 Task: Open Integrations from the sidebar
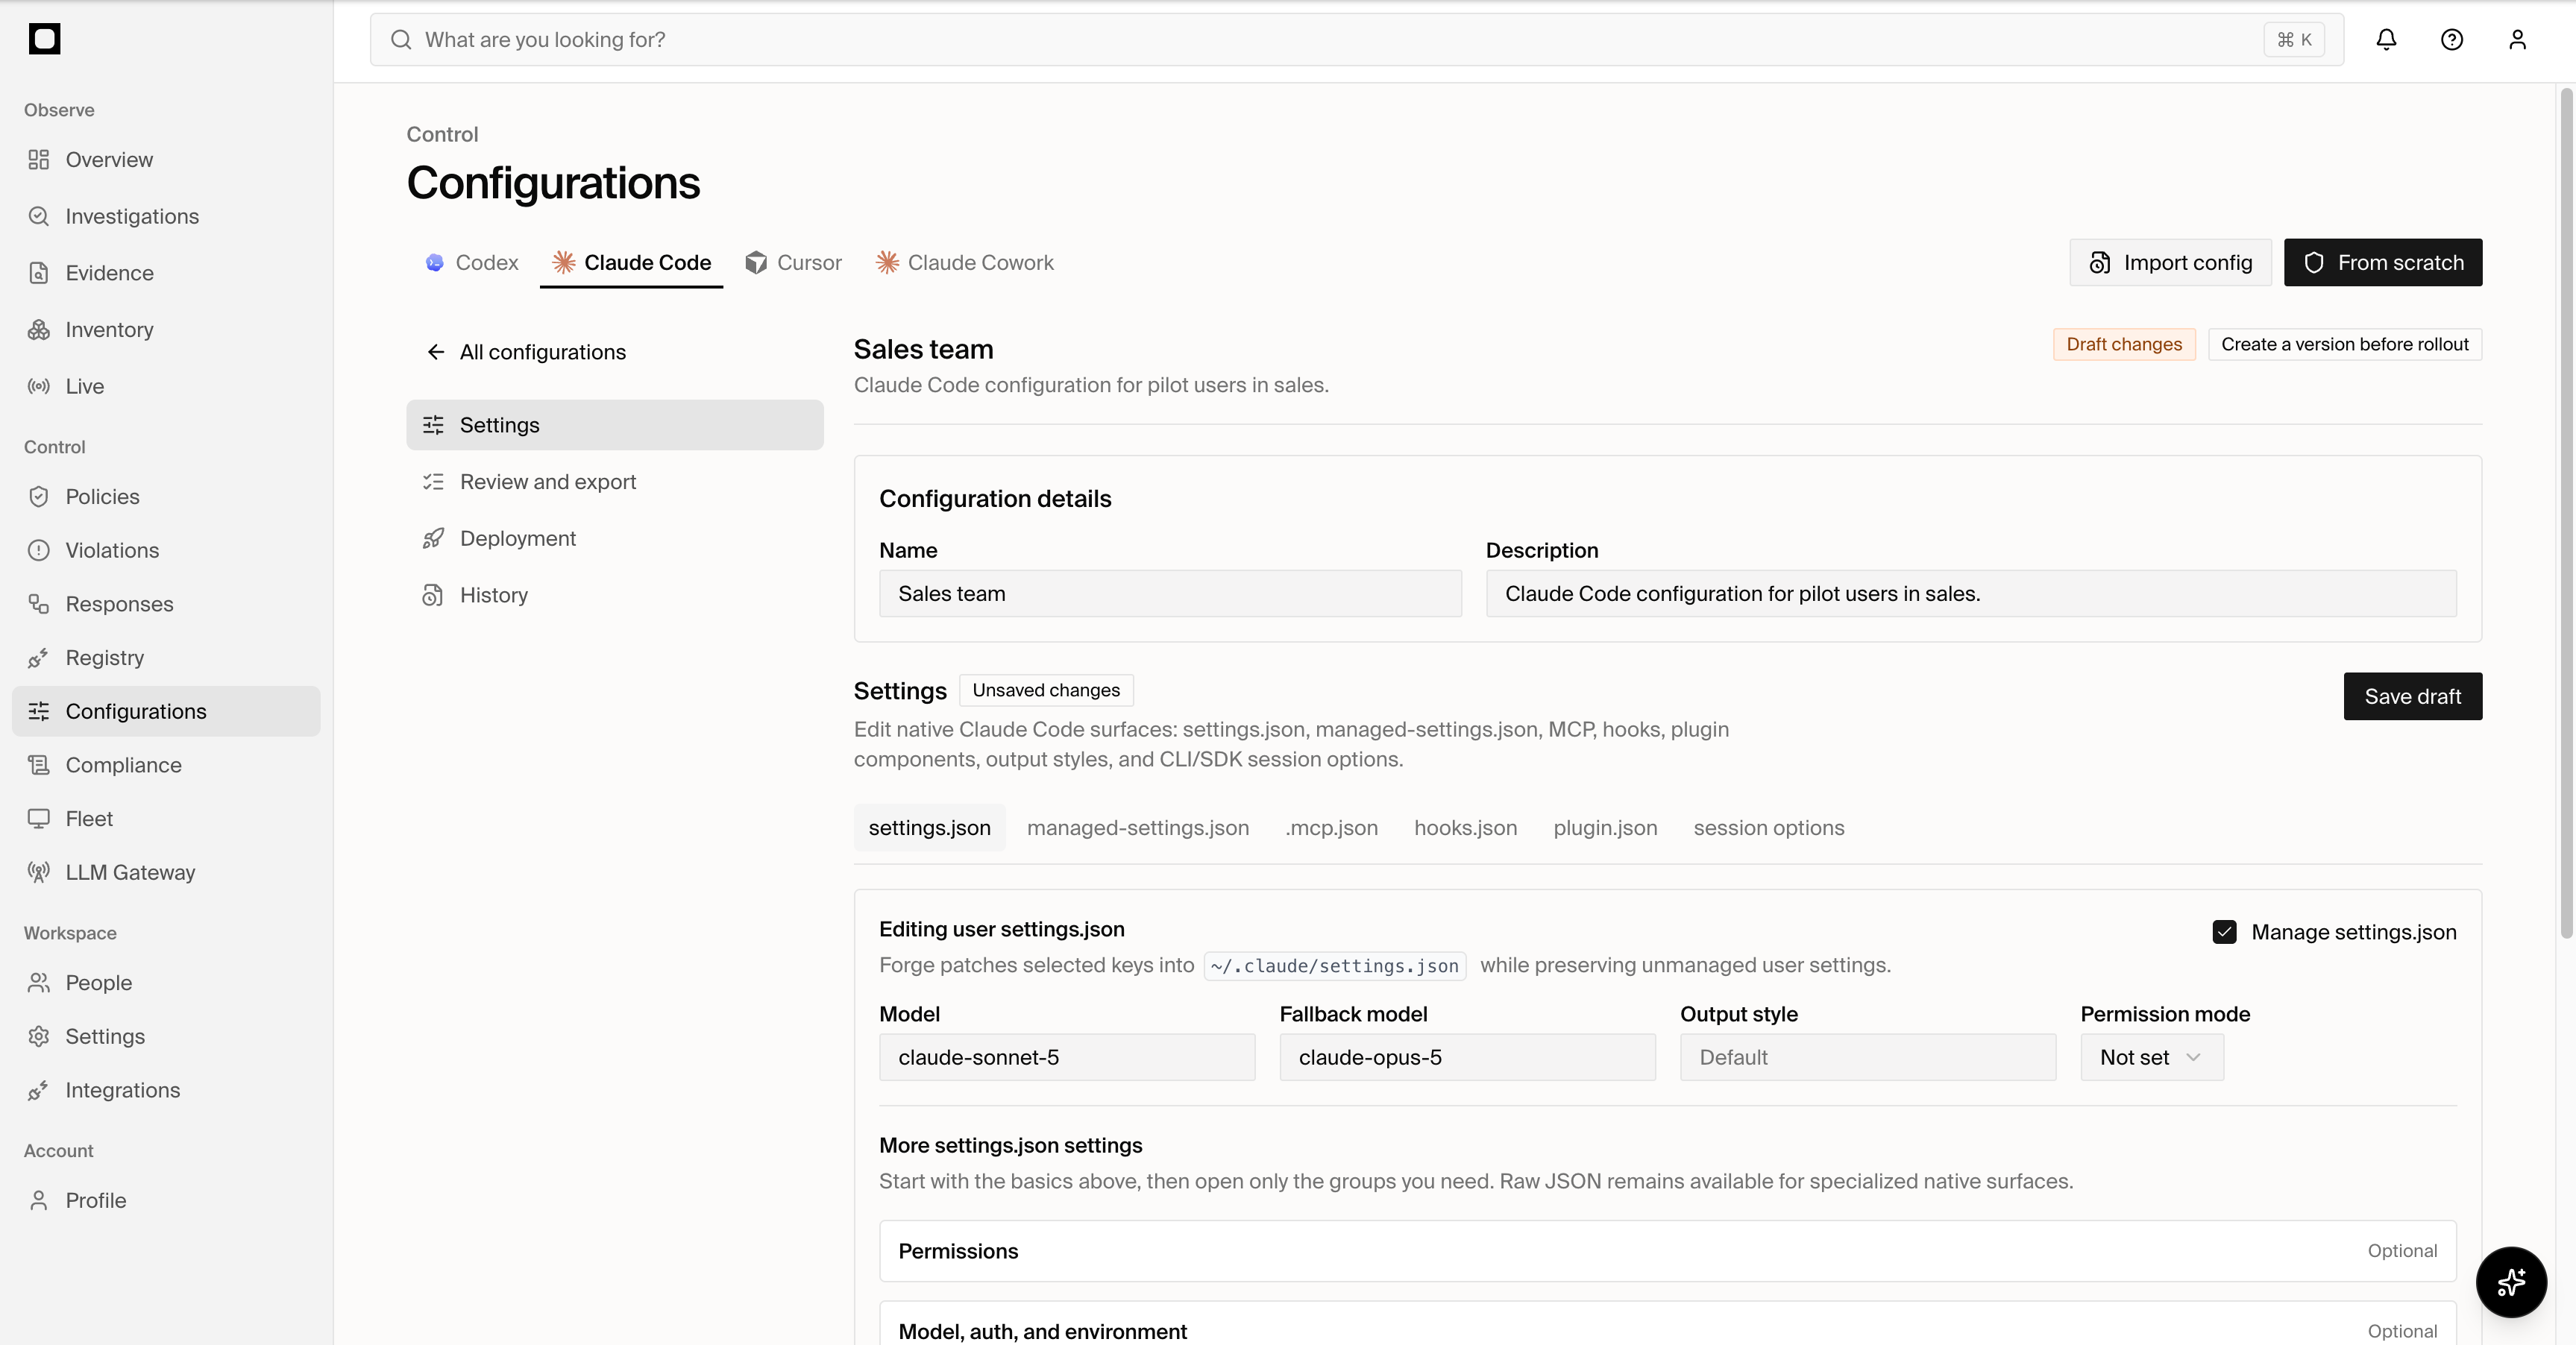click(166, 1090)
